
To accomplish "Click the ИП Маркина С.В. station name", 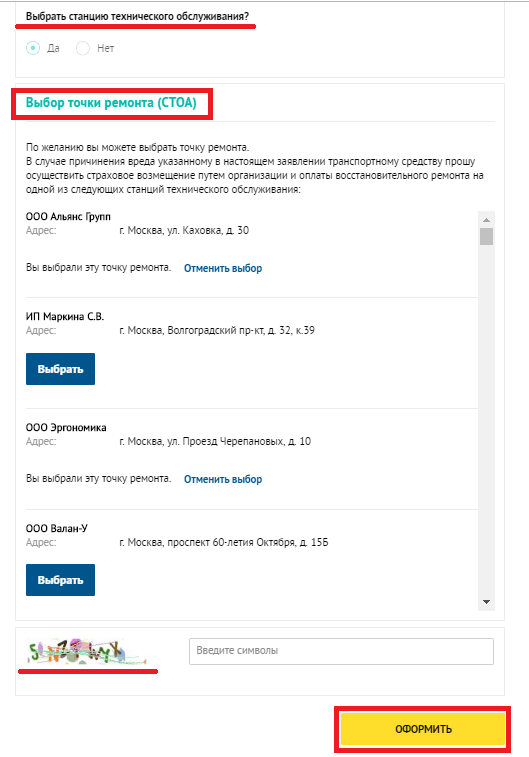I will [65, 317].
